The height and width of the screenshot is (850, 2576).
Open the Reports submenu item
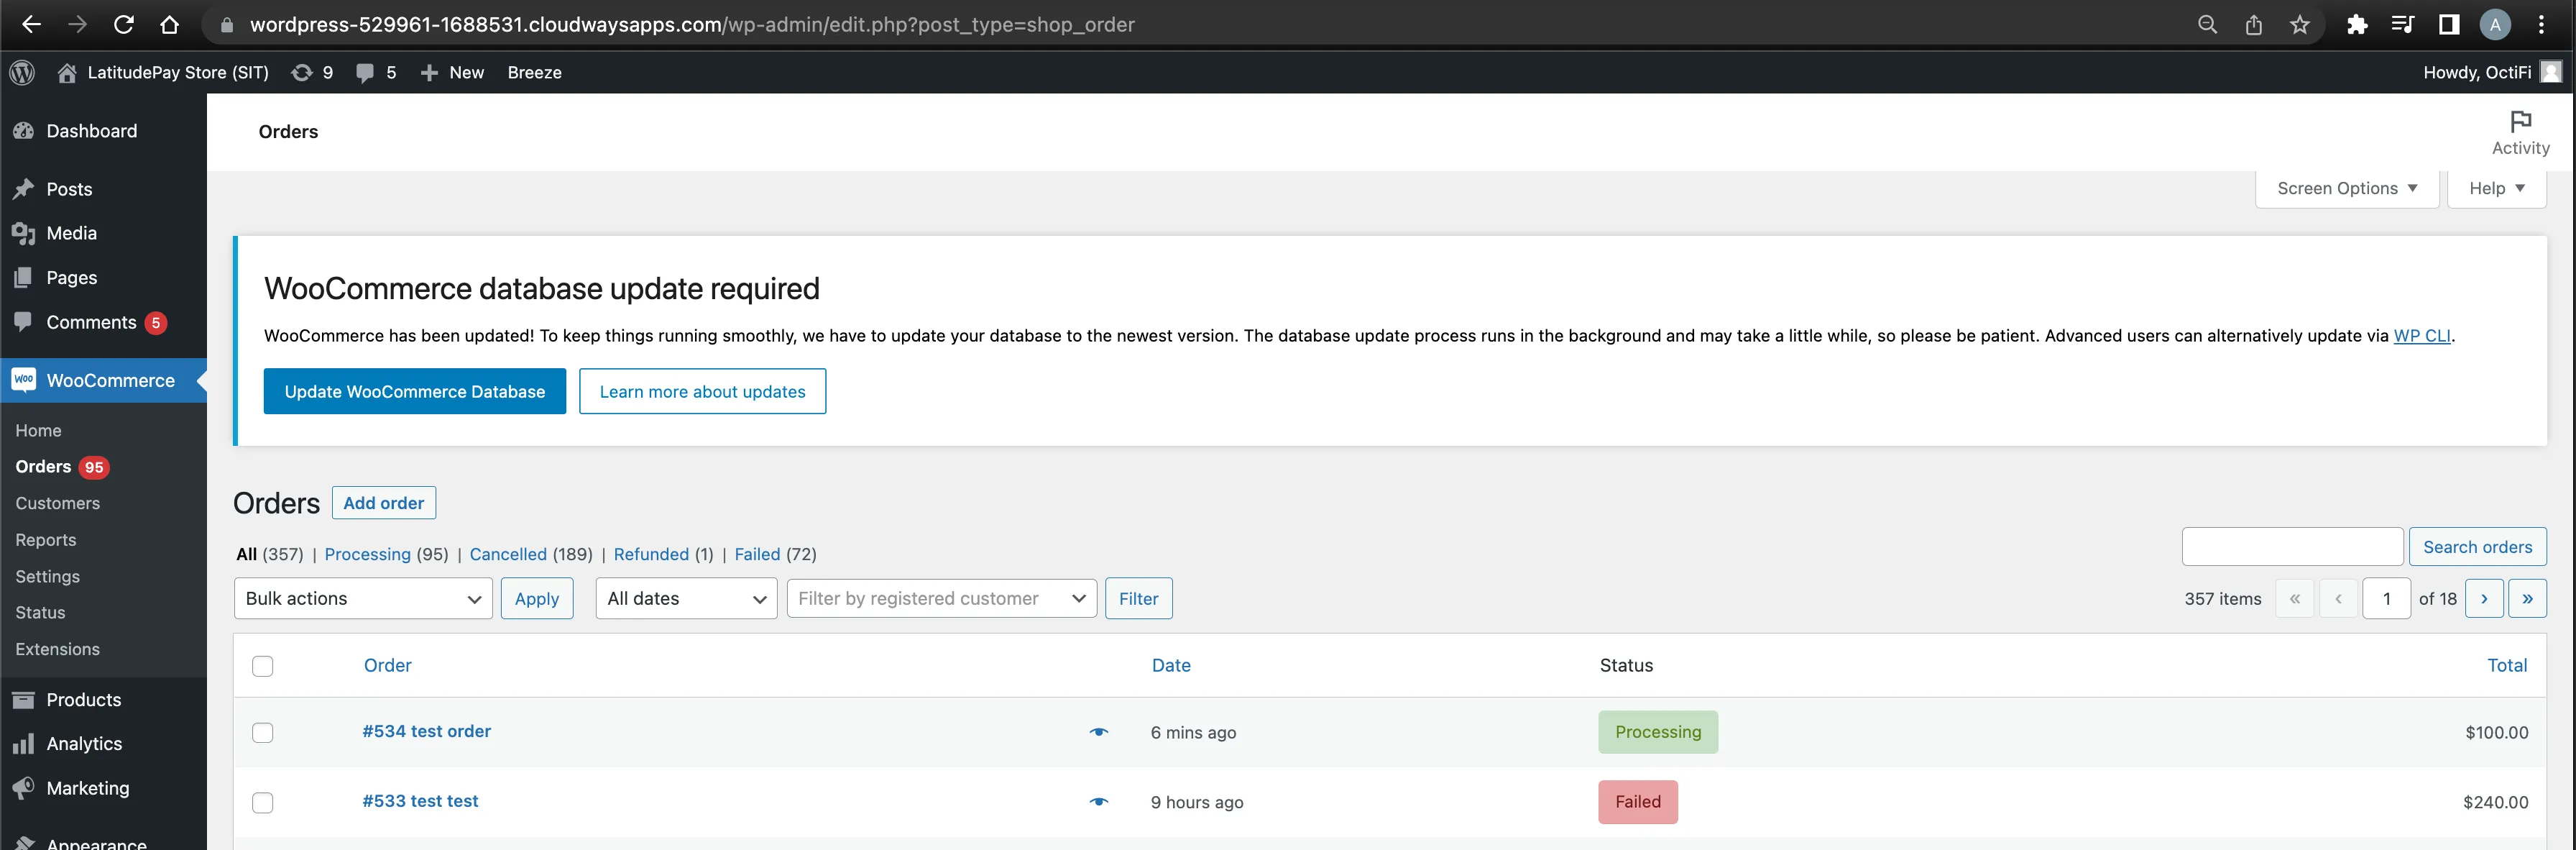pyautogui.click(x=46, y=540)
